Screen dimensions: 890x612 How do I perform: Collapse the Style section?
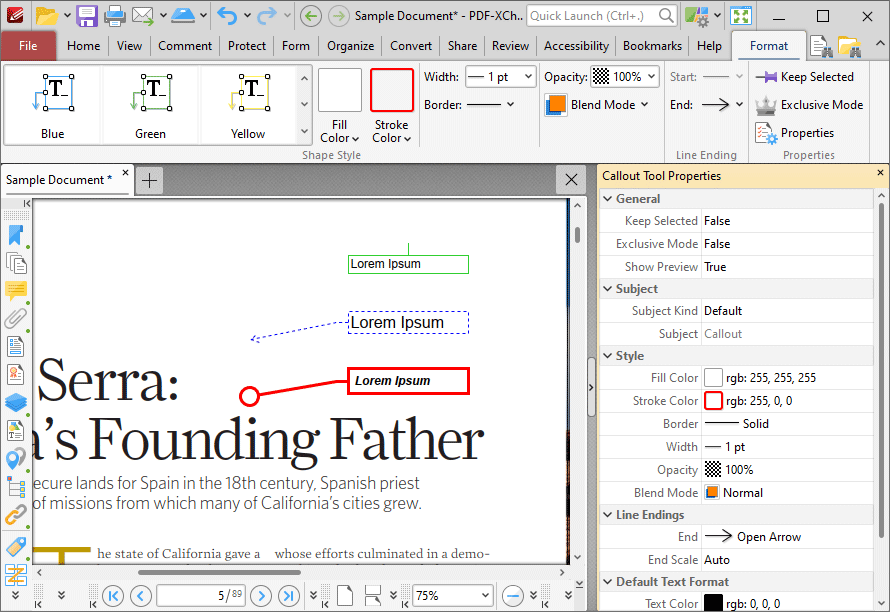[x=608, y=356]
